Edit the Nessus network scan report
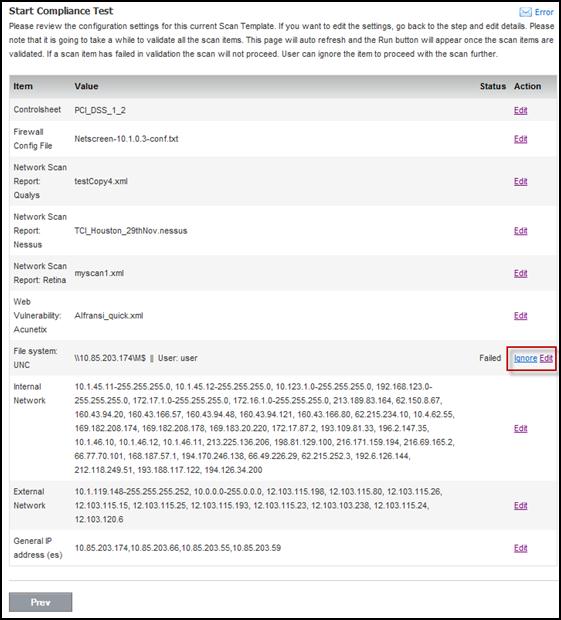This screenshot has height=620, width=561. point(520,231)
